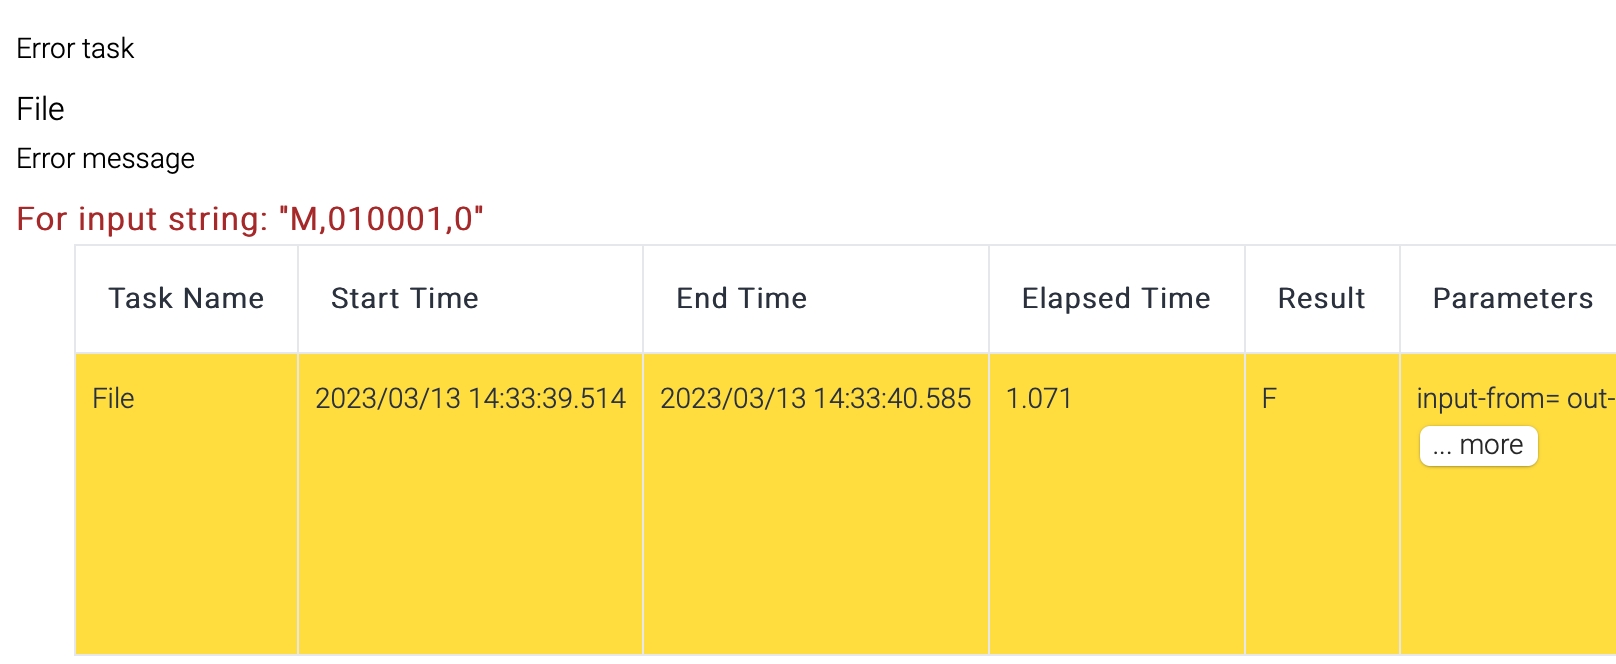Expand parameters with the '... more' button
This screenshot has height=664, width=1616.
click(1478, 446)
